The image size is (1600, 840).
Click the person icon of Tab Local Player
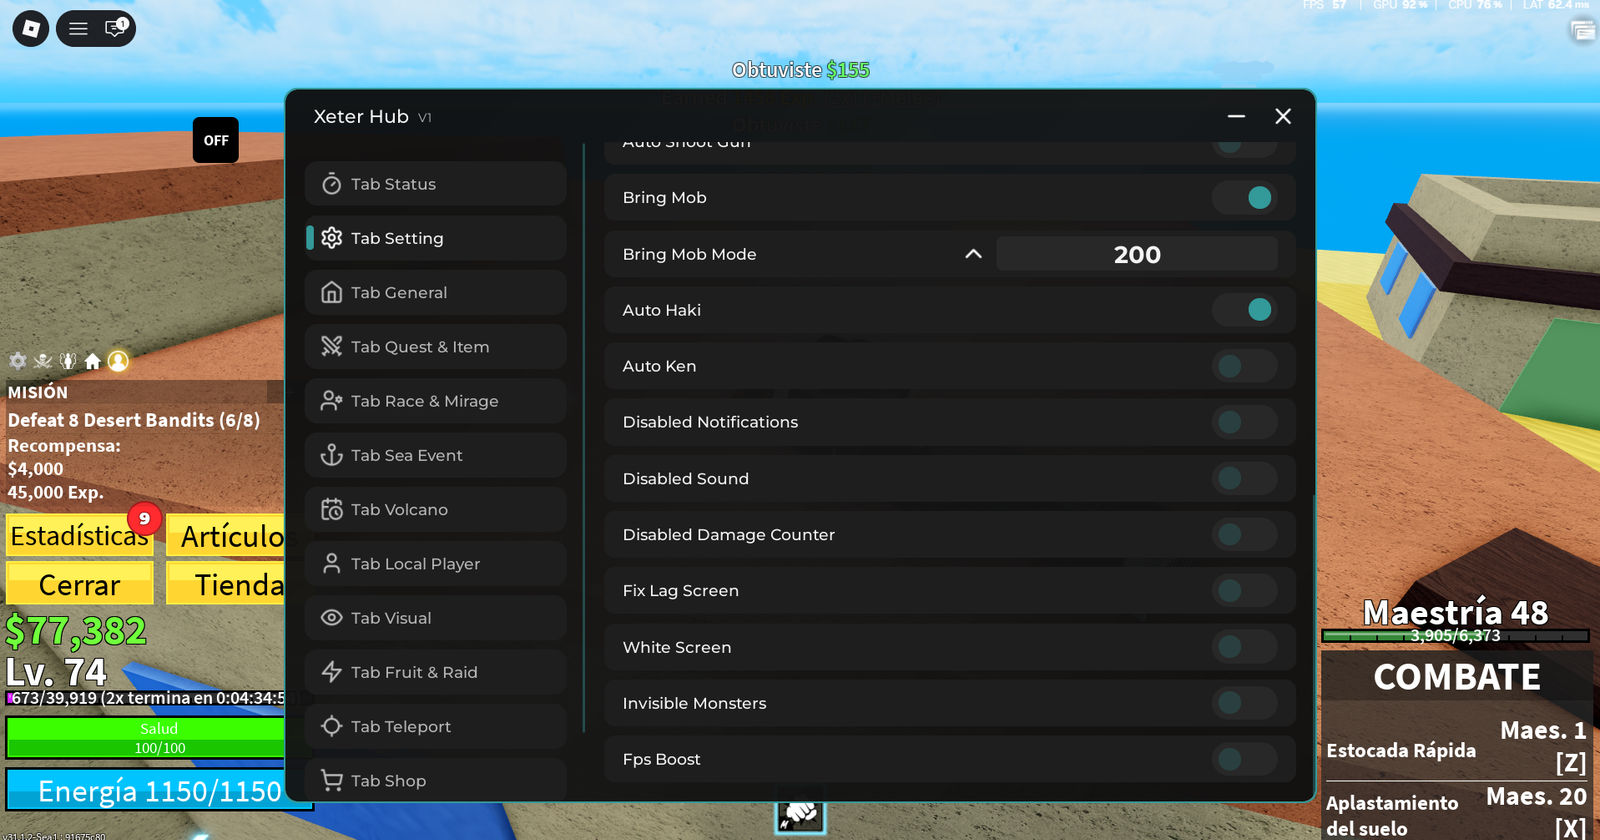[332, 563]
